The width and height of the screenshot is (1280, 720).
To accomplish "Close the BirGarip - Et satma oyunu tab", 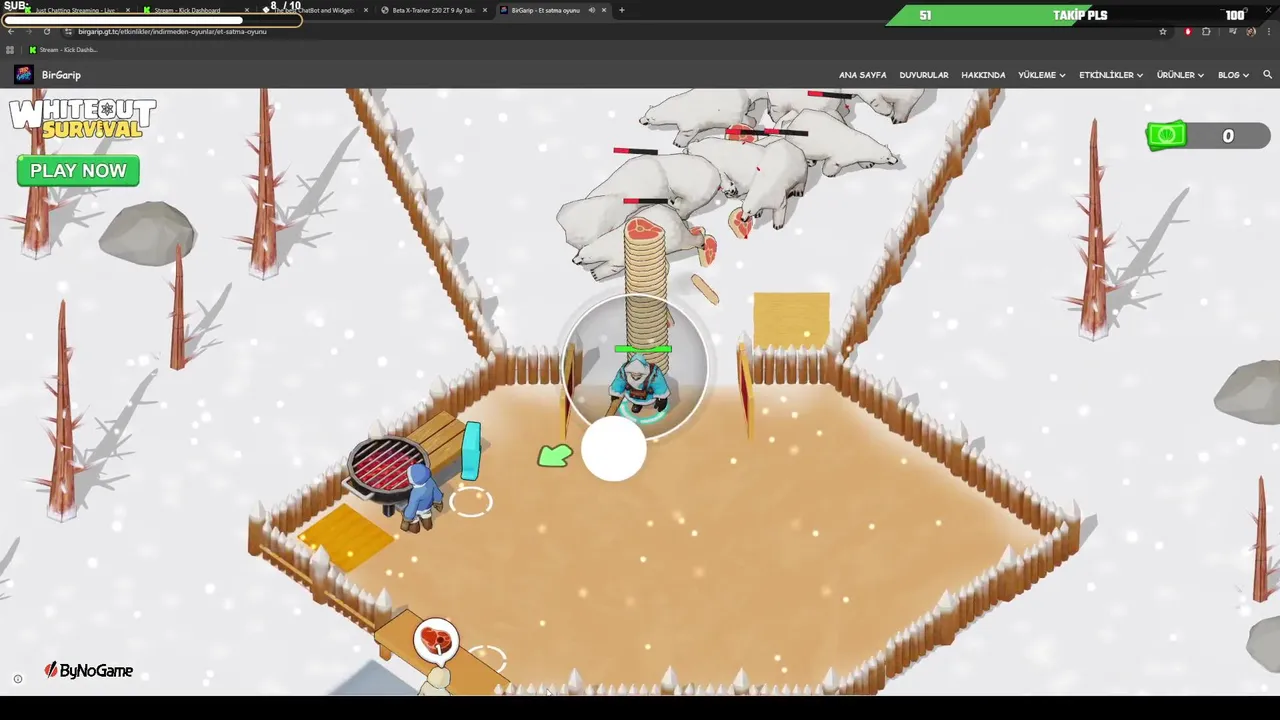I will pos(604,10).
